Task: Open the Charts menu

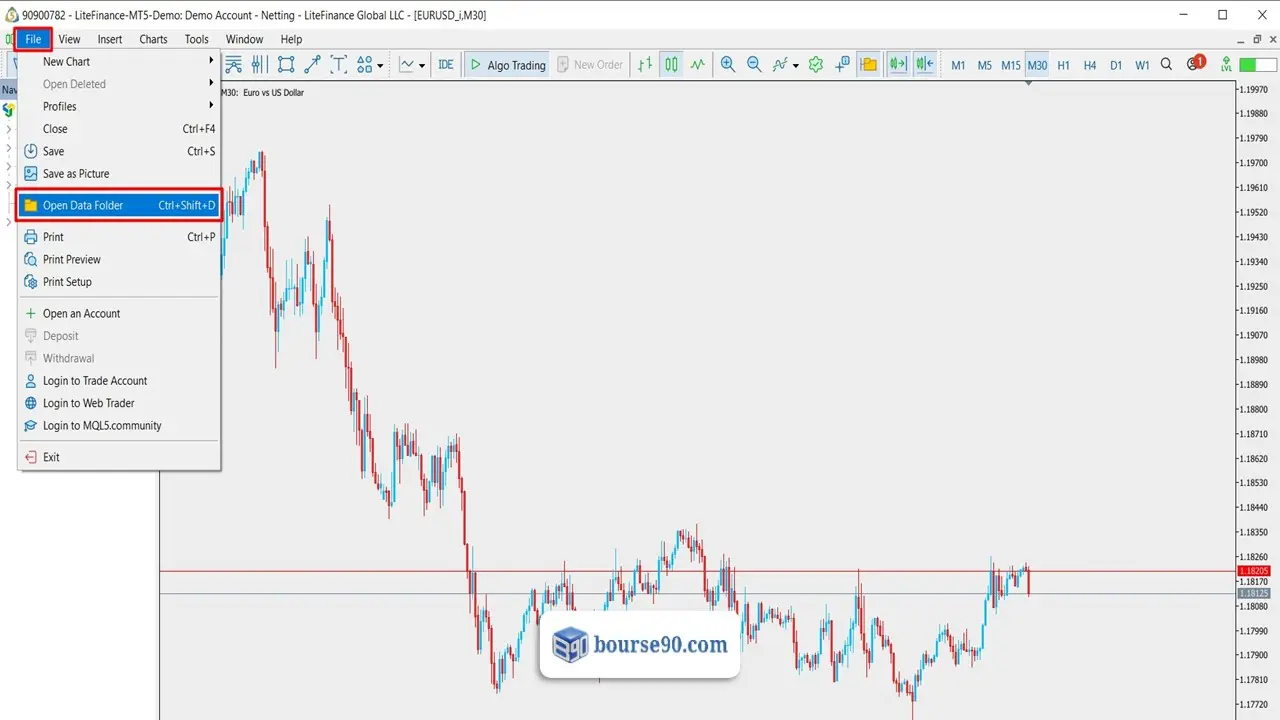Action: [153, 39]
